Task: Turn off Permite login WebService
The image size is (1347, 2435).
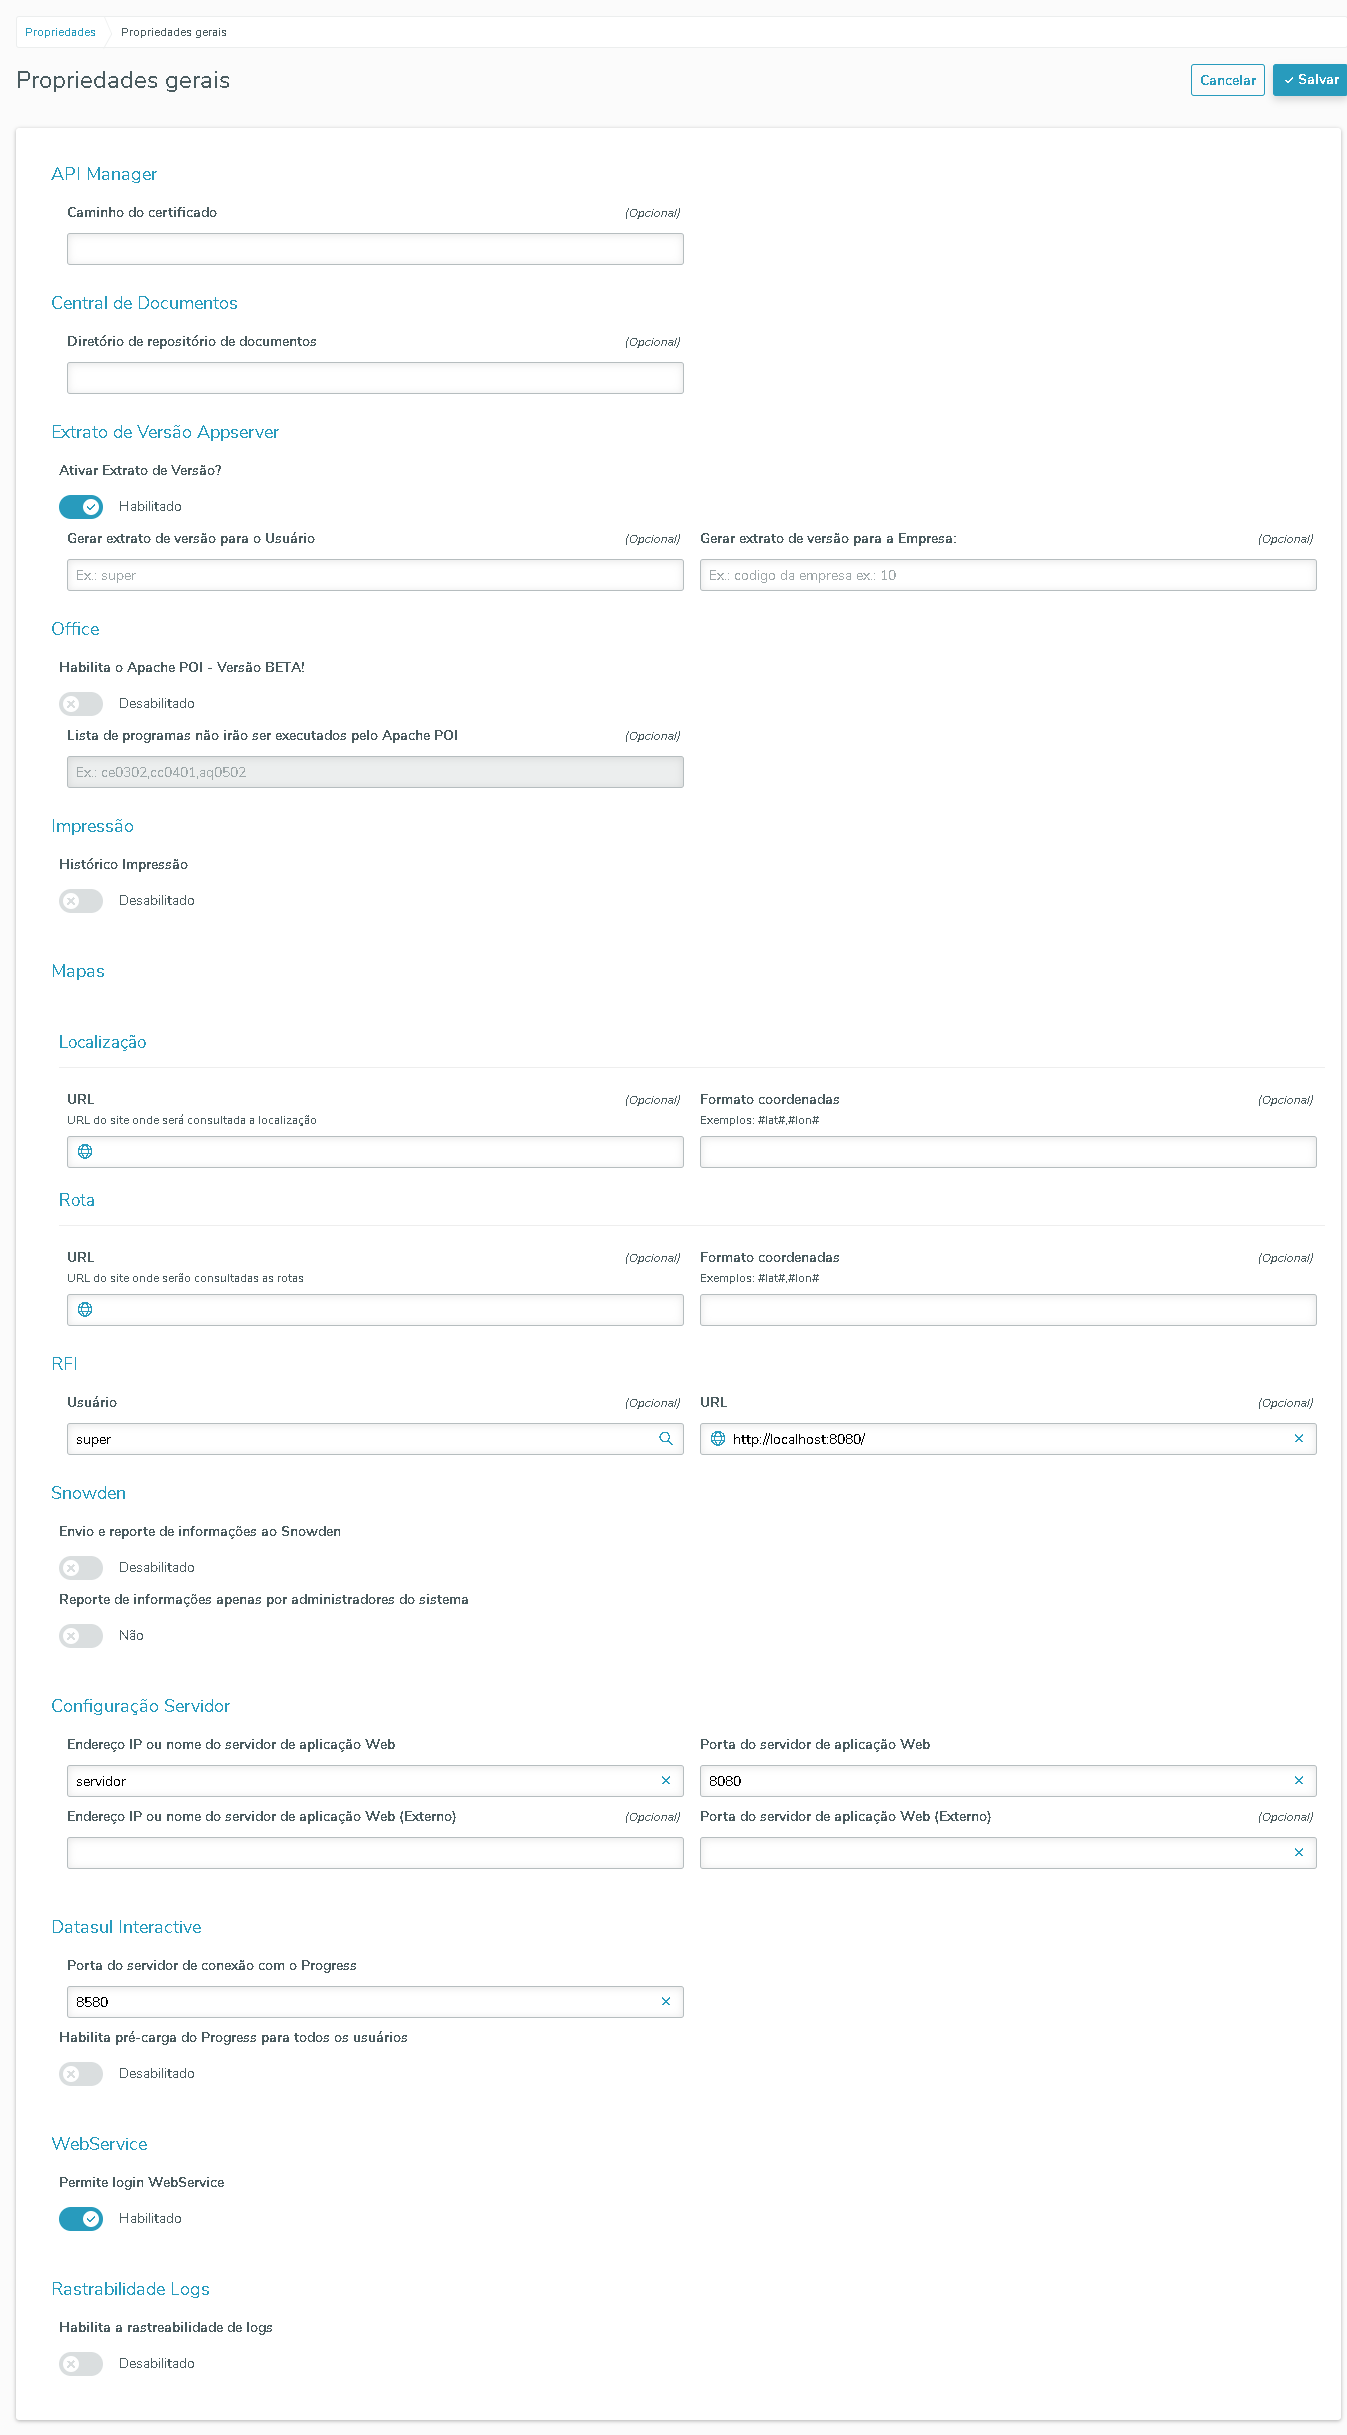Action: [x=81, y=2219]
